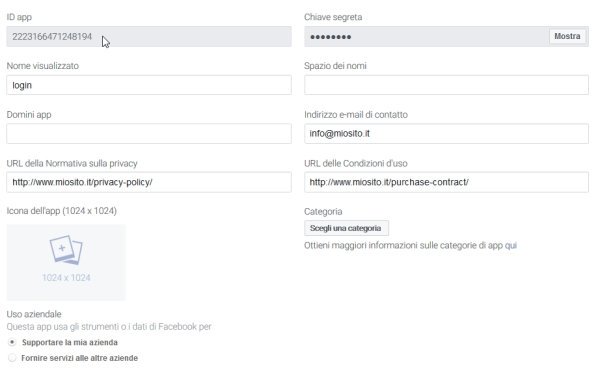
Task: Select Fornire servizi alle altre aziende radio button
Action: pos(12,358)
